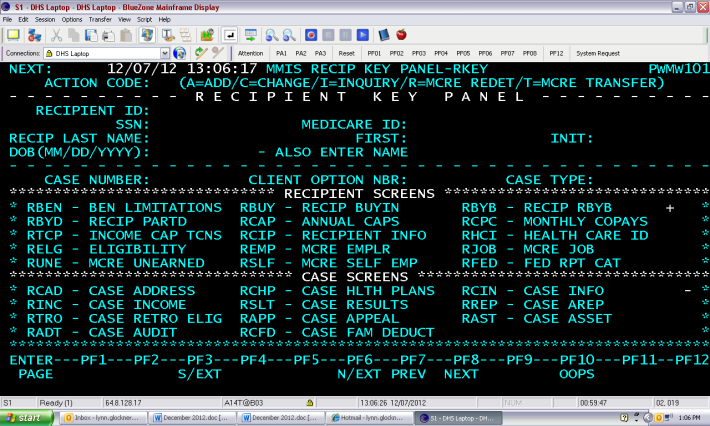Click the screen transfer green arrow icon
Image resolution: width=710 pixels, height=426 pixels.
[x=250, y=35]
